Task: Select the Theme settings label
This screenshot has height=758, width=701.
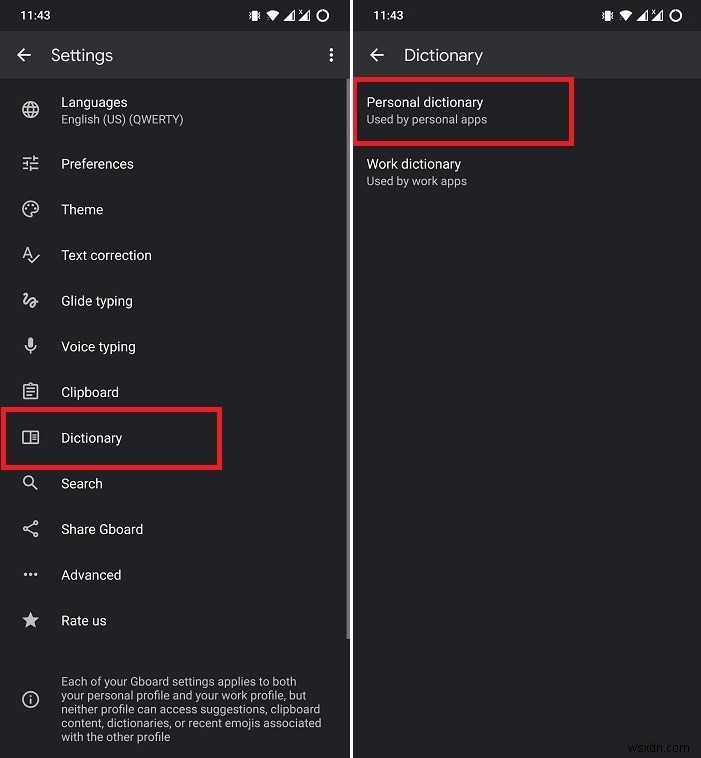Action: [x=82, y=210]
